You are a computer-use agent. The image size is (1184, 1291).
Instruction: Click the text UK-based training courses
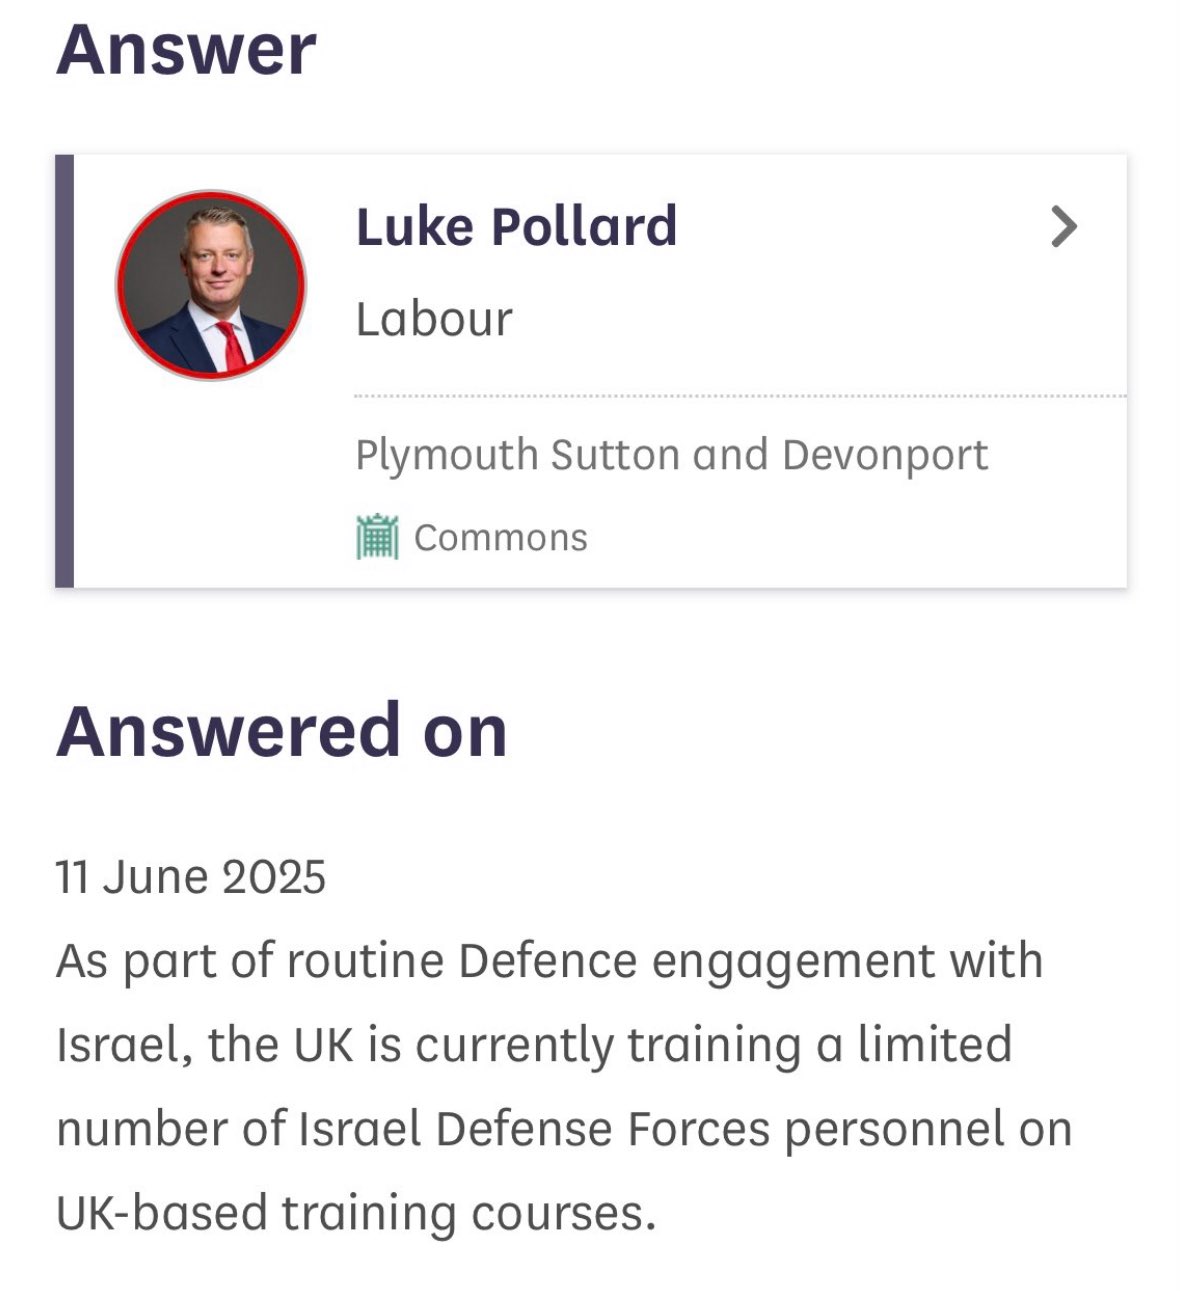356,1214
